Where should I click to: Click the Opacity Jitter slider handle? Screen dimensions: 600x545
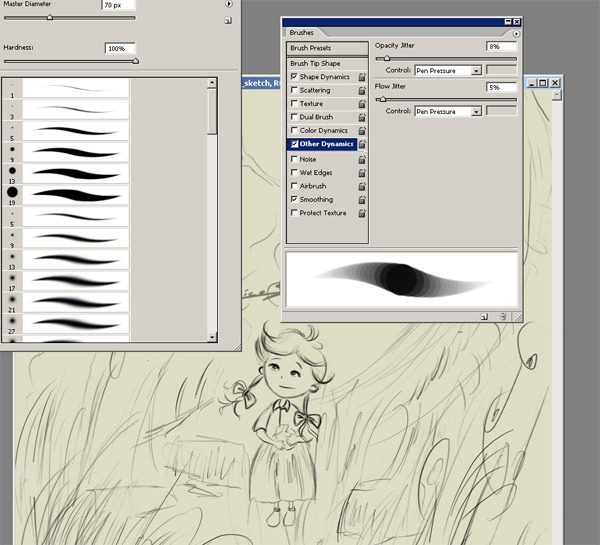[387, 58]
